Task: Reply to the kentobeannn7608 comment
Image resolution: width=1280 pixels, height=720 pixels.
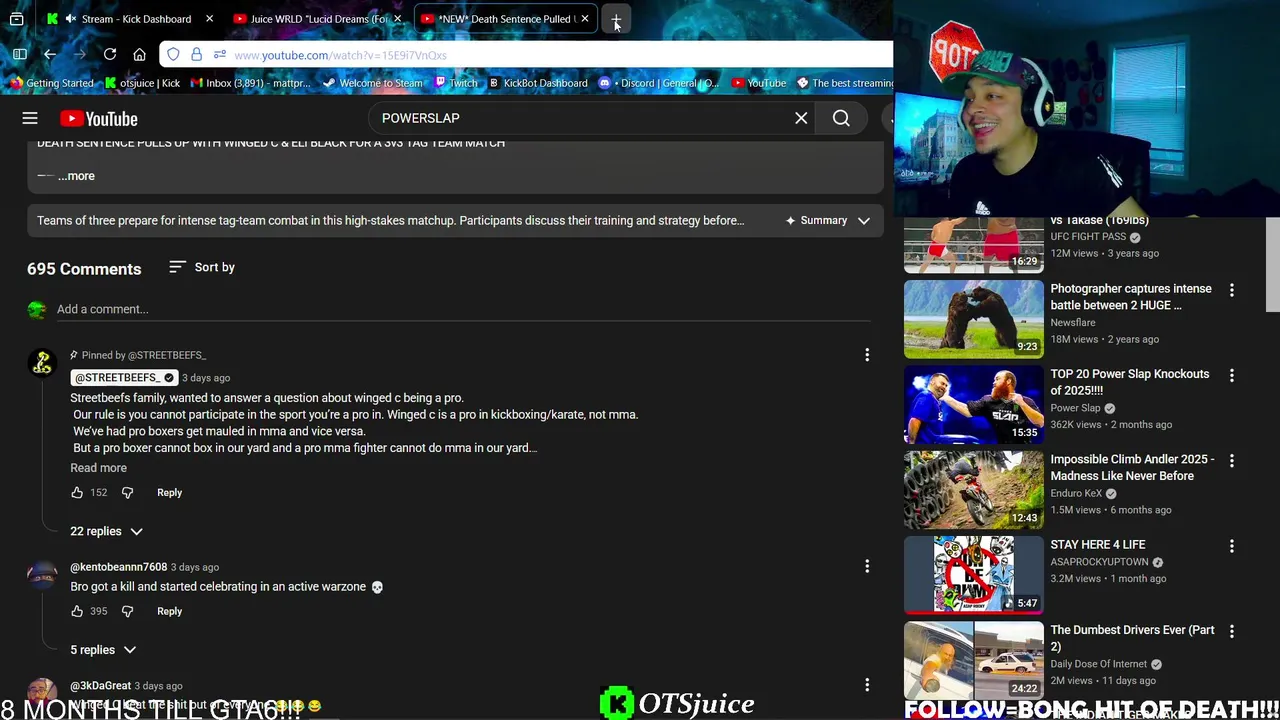Action: coord(169,611)
